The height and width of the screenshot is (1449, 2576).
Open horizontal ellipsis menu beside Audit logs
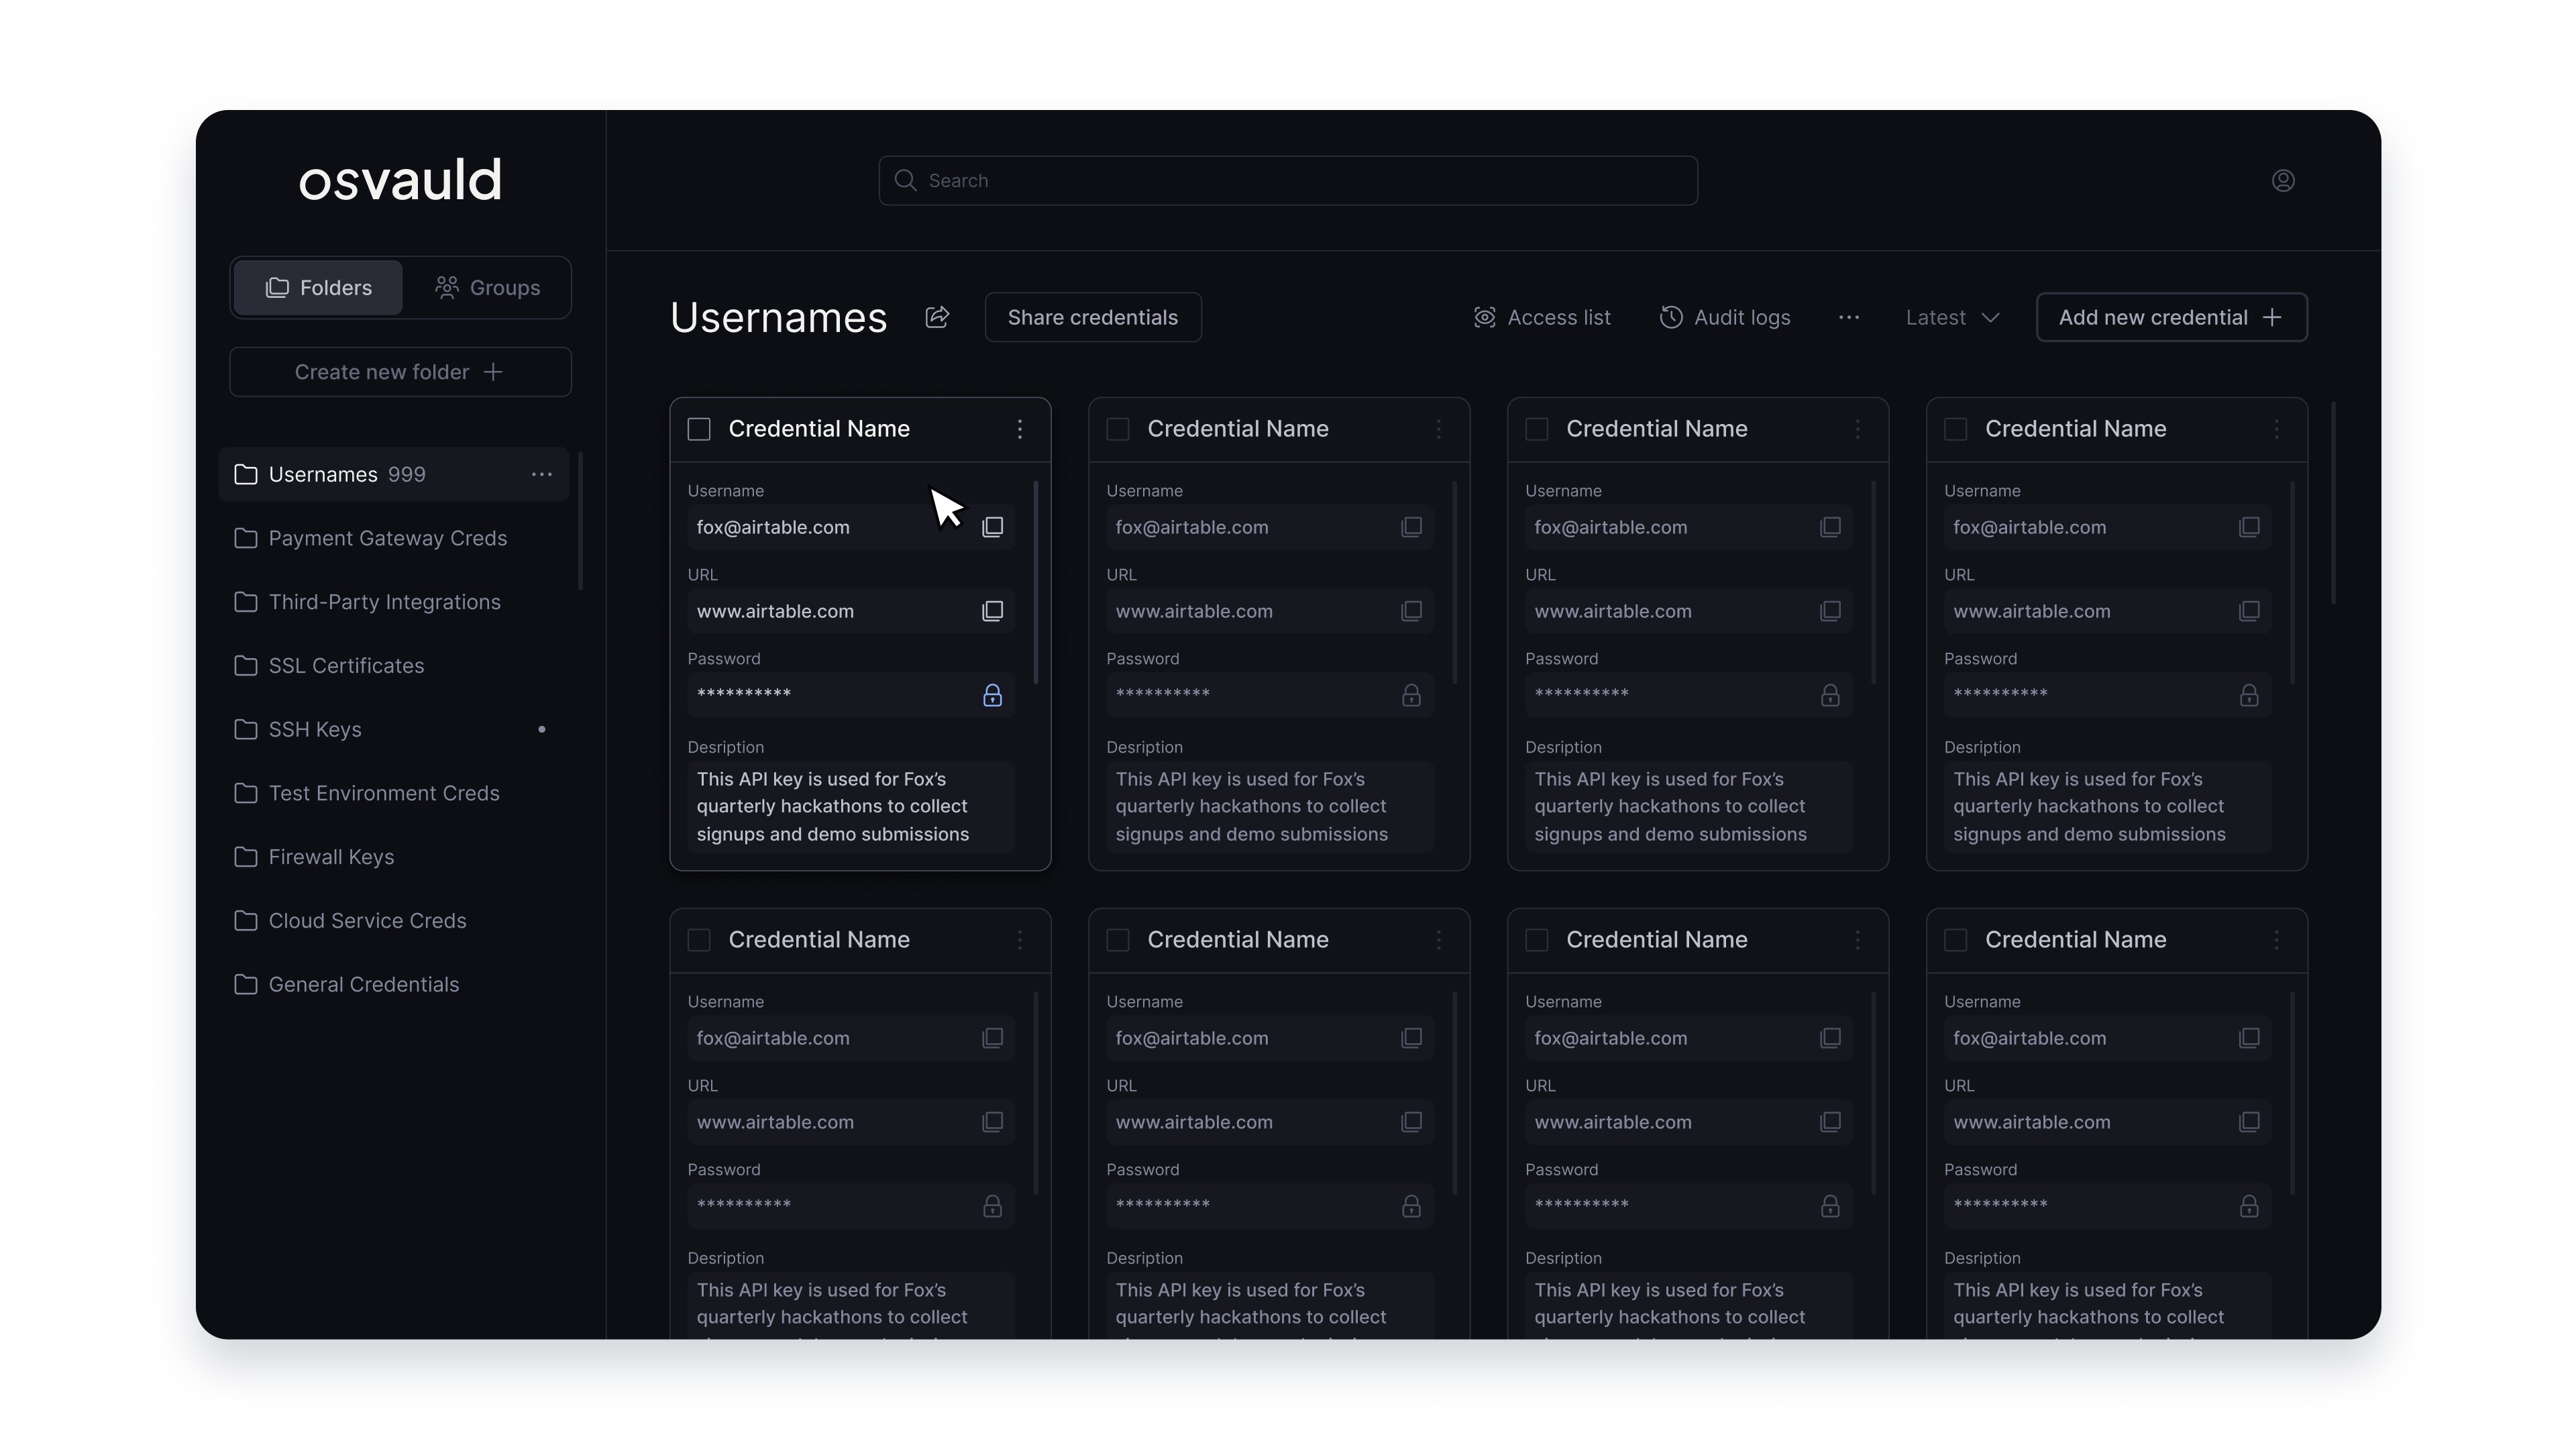[x=1848, y=317]
